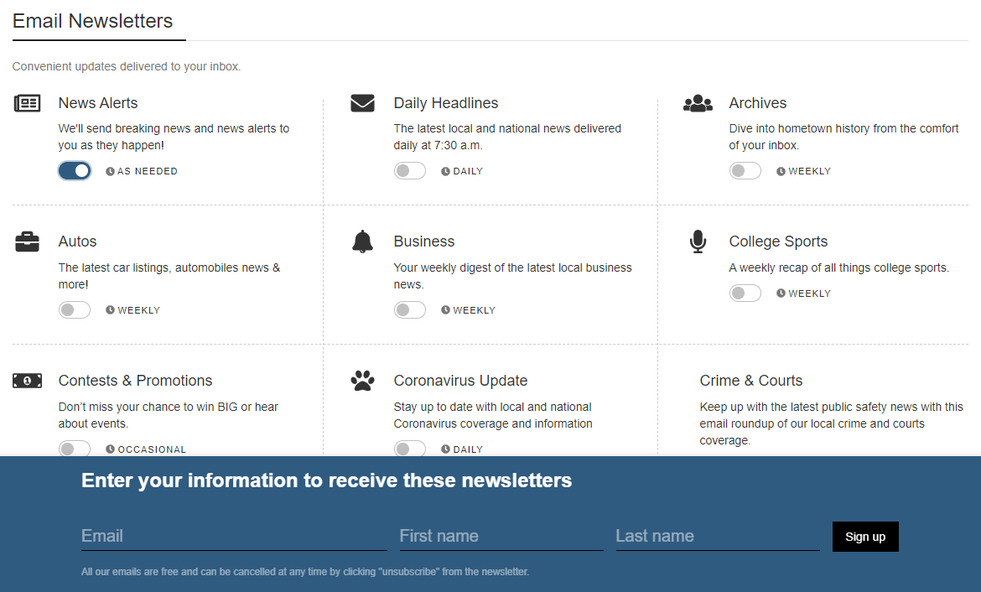Click the Coronavirus Update paw icon
The width and height of the screenshot is (981, 592).
pyautogui.click(x=362, y=380)
